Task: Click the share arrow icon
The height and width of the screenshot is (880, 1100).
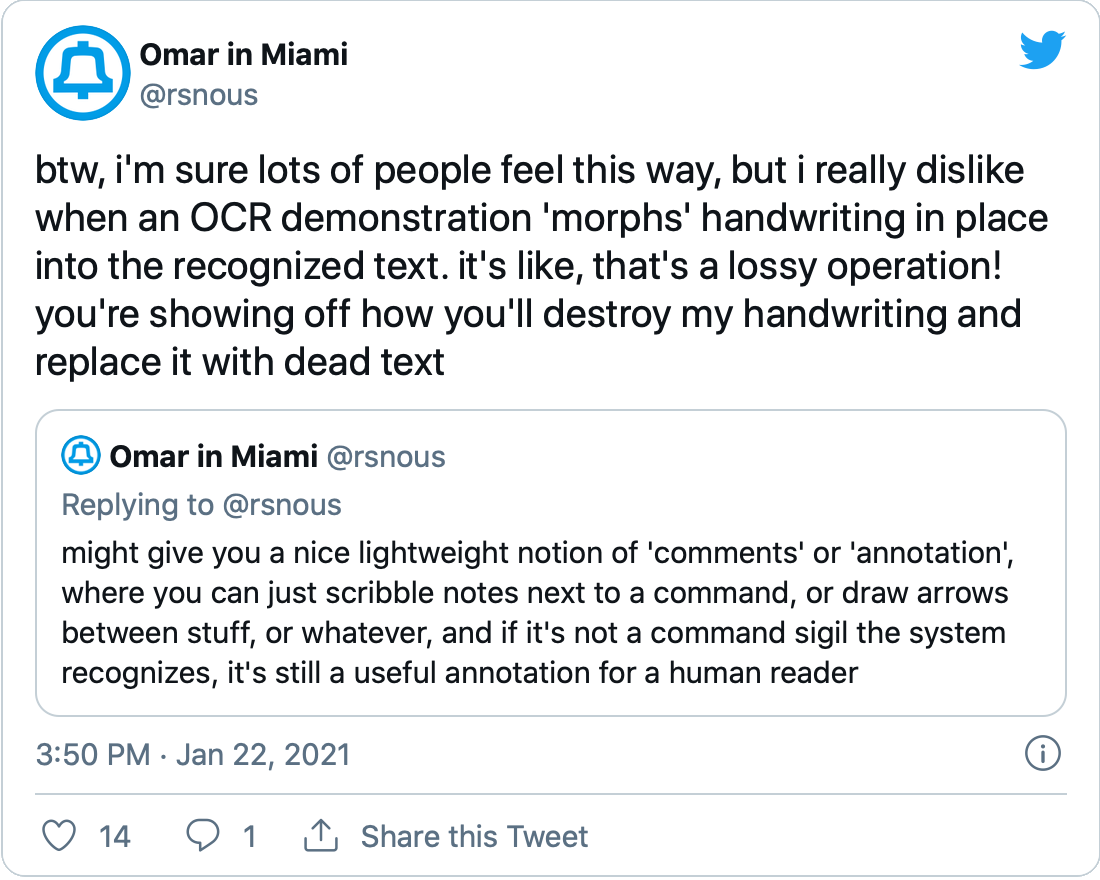Action: [321, 835]
